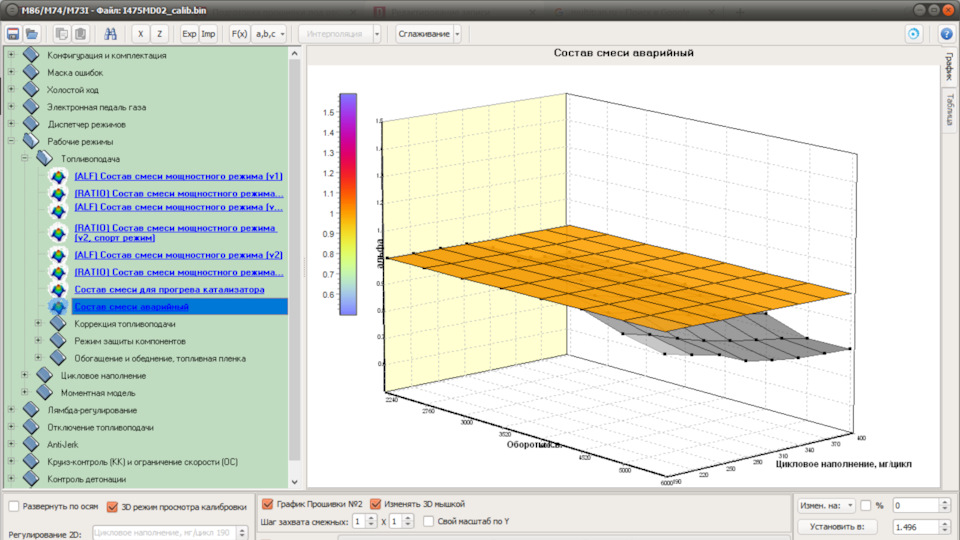Select Электронная педаль газа tree item

(x=97, y=107)
